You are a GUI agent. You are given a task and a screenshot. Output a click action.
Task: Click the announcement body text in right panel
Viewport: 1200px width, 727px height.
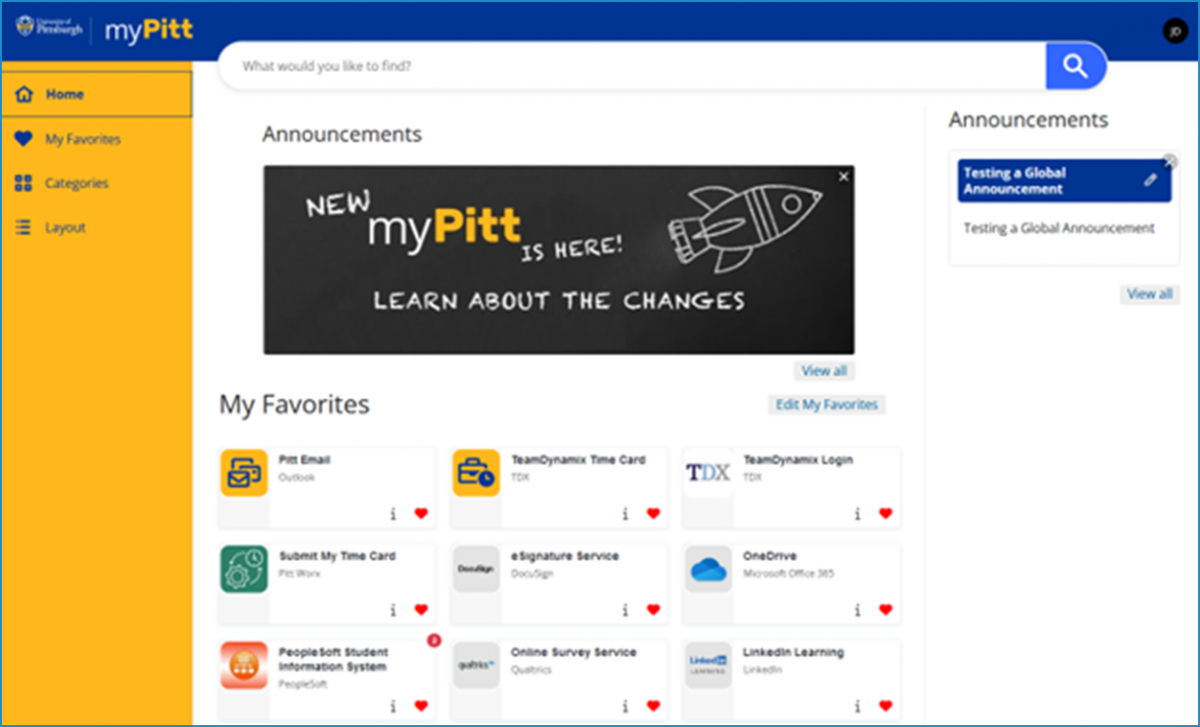[1059, 228]
